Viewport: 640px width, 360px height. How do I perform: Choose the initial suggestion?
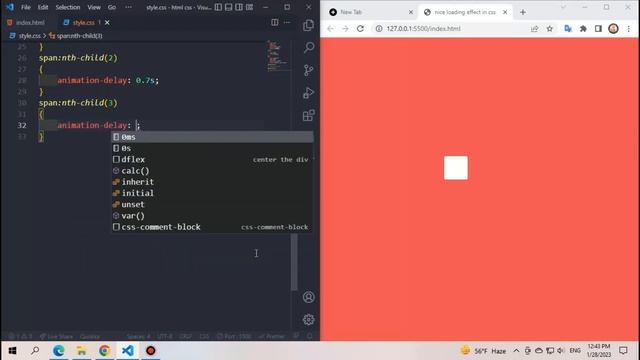coord(212,193)
